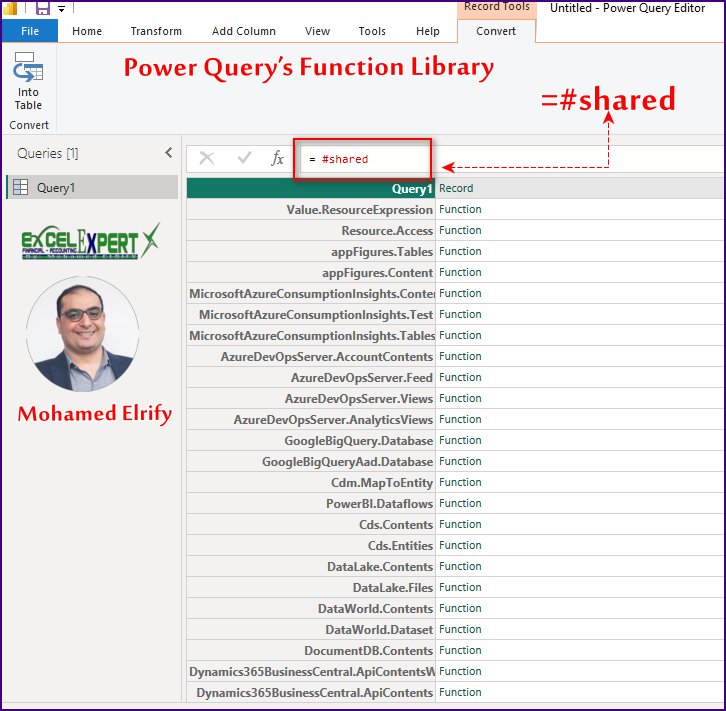The image size is (726, 711).
Task: Click the Function link for DocumentDB.Contents
Action: coord(460,650)
